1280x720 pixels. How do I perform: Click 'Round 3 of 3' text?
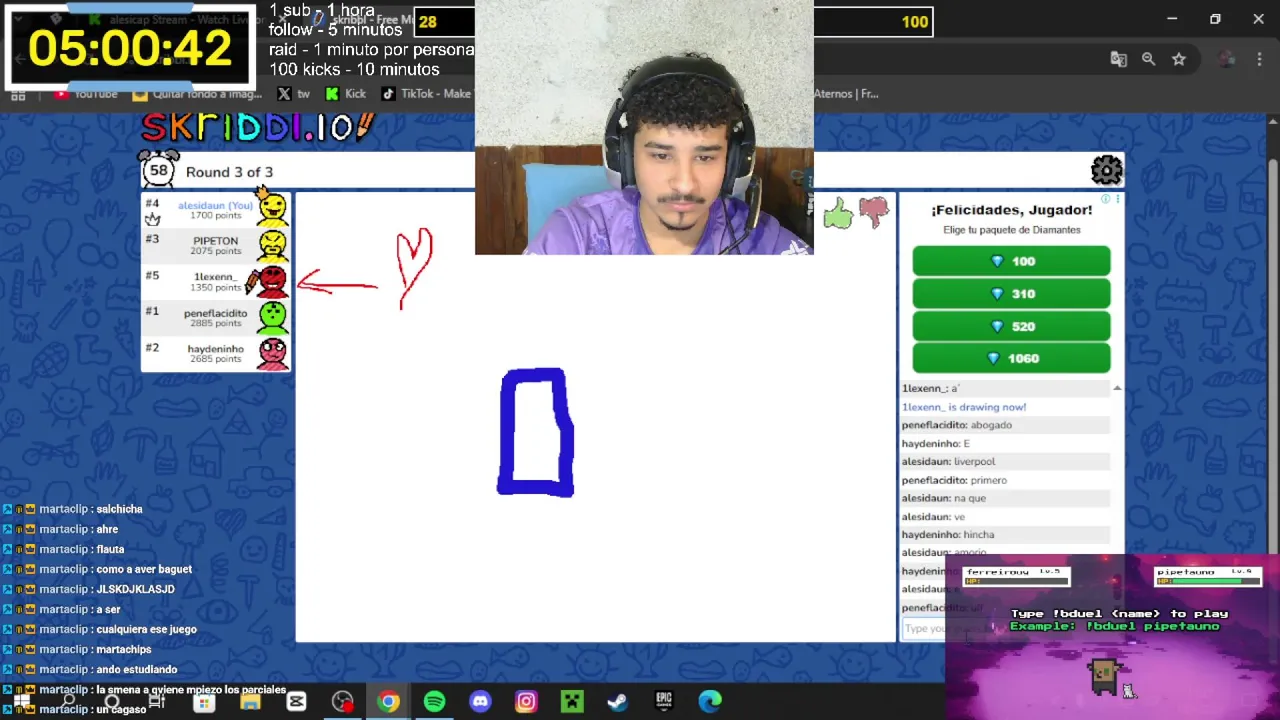point(229,172)
